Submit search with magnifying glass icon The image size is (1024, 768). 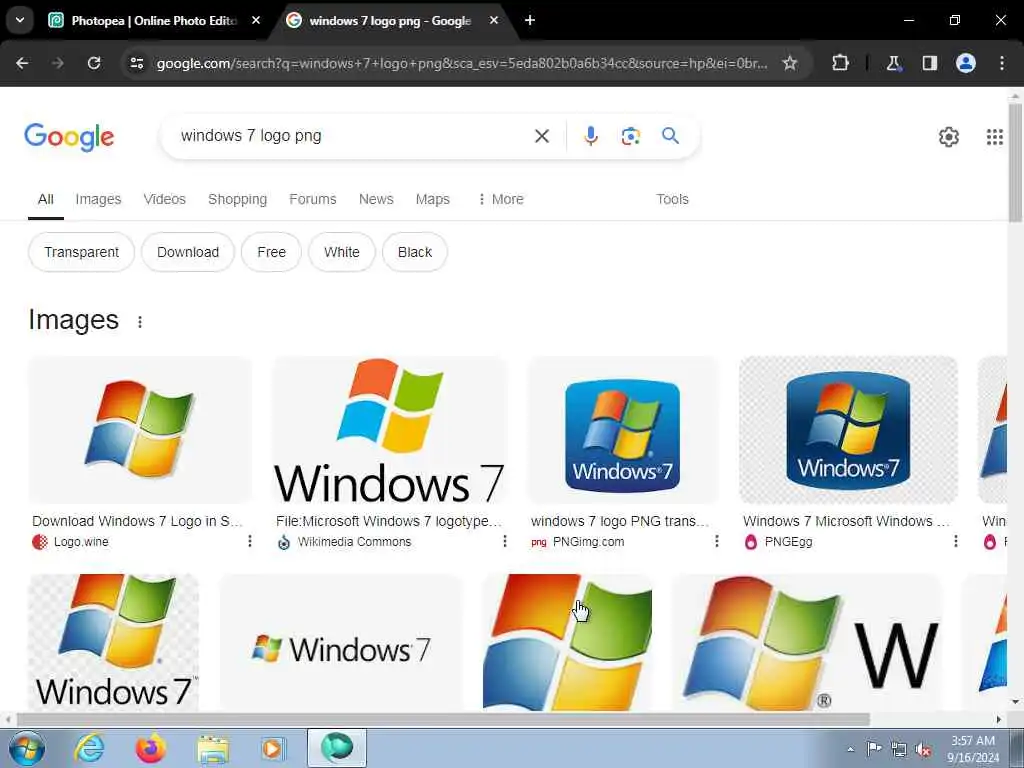tap(671, 136)
